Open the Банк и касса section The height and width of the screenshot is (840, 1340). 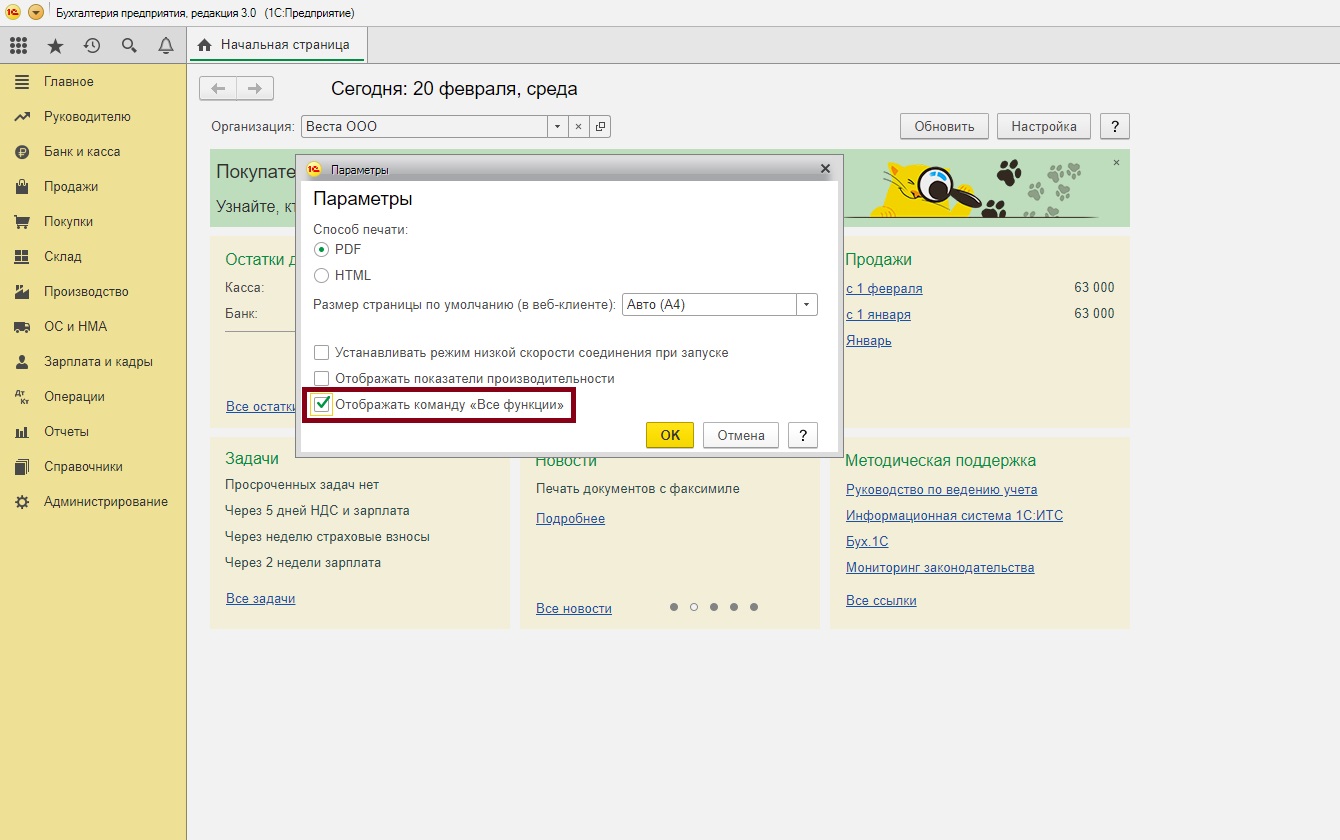[x=81, y=152]
